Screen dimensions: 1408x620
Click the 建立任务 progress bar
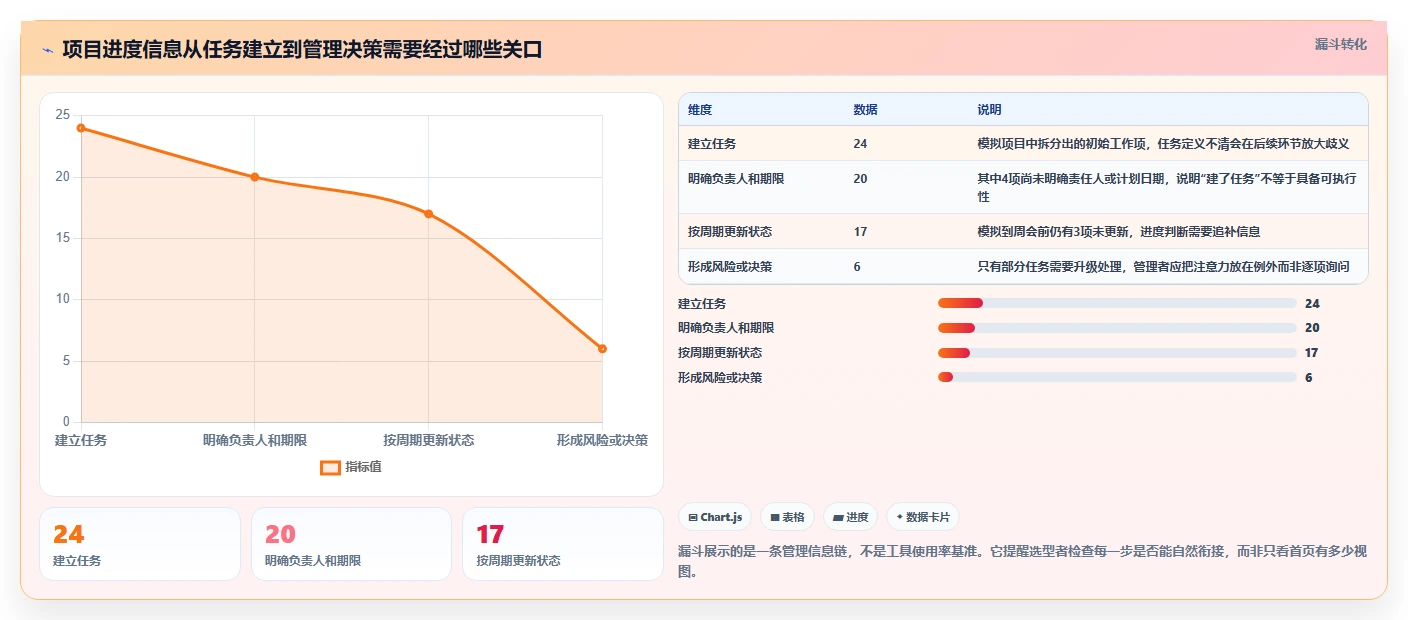[1117, 303]
